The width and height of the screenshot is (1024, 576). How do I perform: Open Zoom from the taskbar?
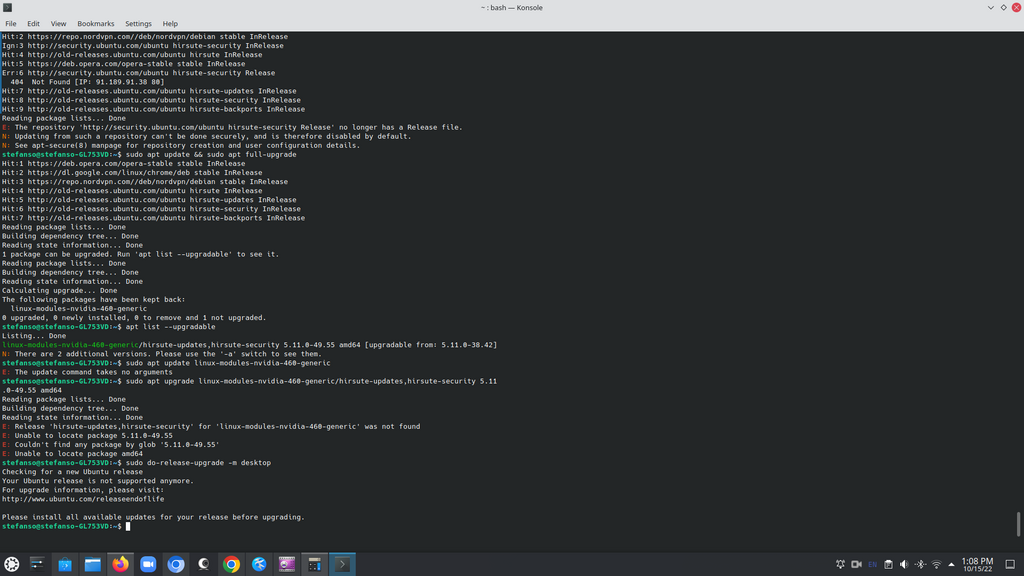click(148, 564)
